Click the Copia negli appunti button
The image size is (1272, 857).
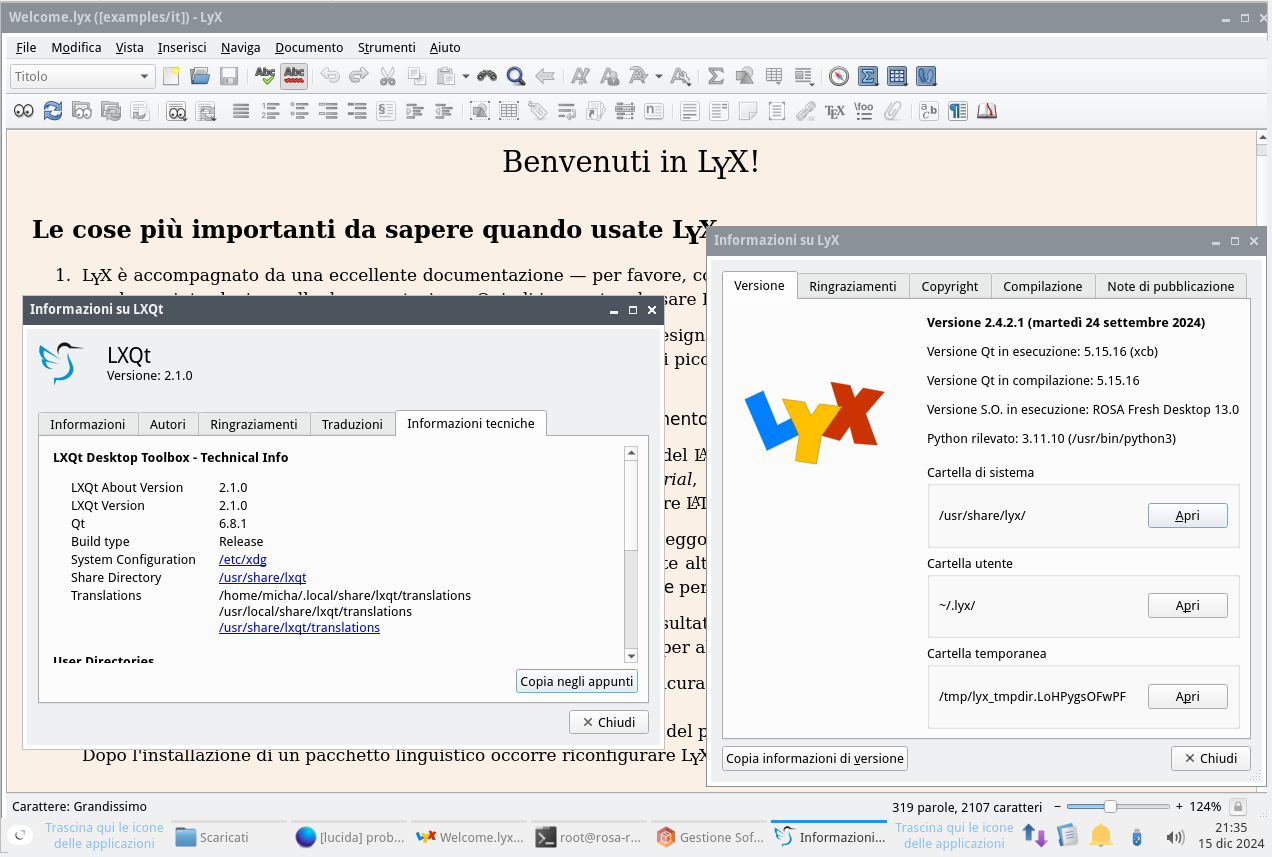pos(577,681)
